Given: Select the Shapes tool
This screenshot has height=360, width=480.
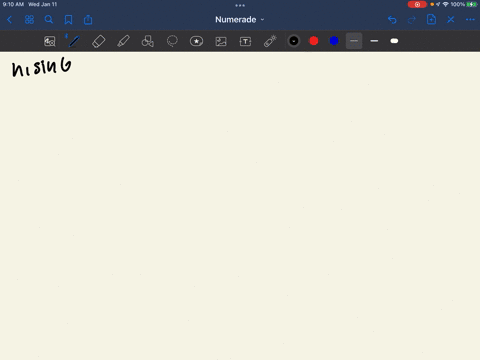Looking at the screenshot, I should point(148,41).
